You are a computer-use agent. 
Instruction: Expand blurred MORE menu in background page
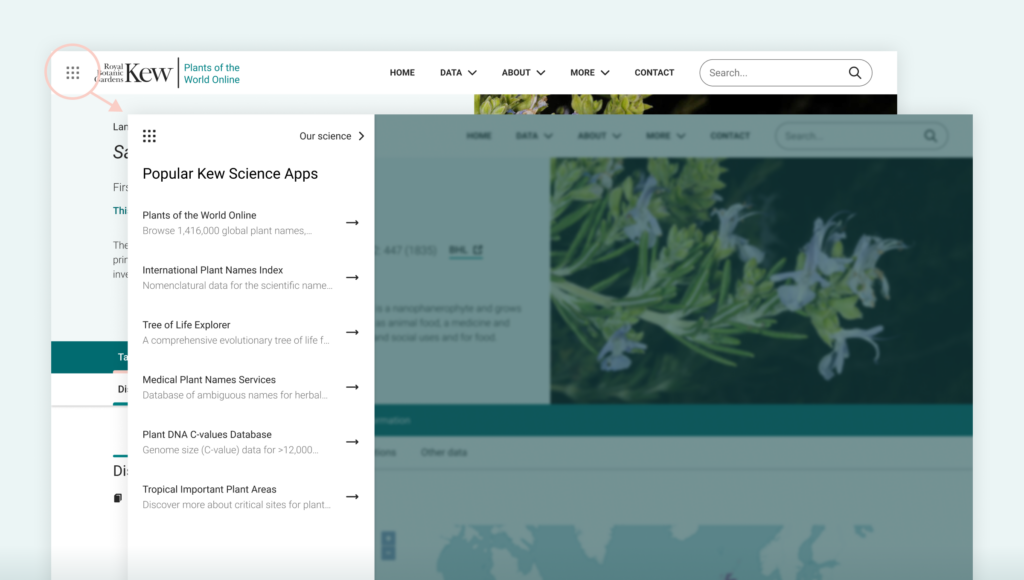665,136
